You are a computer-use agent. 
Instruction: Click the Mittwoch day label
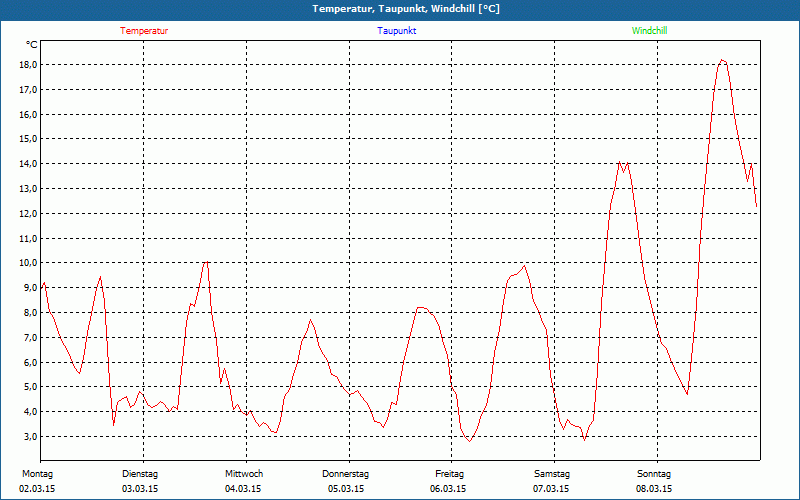(x=244, y=474)
